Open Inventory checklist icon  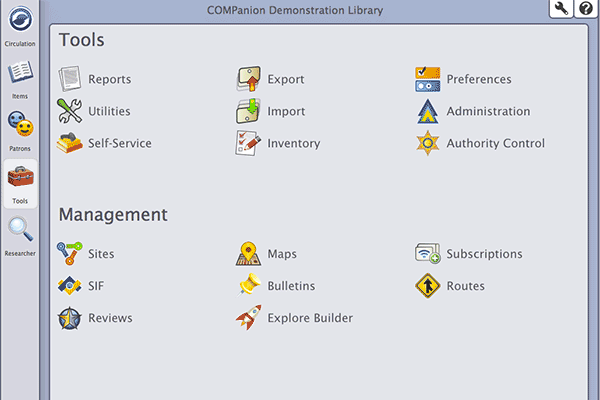[x=248, y=143]
